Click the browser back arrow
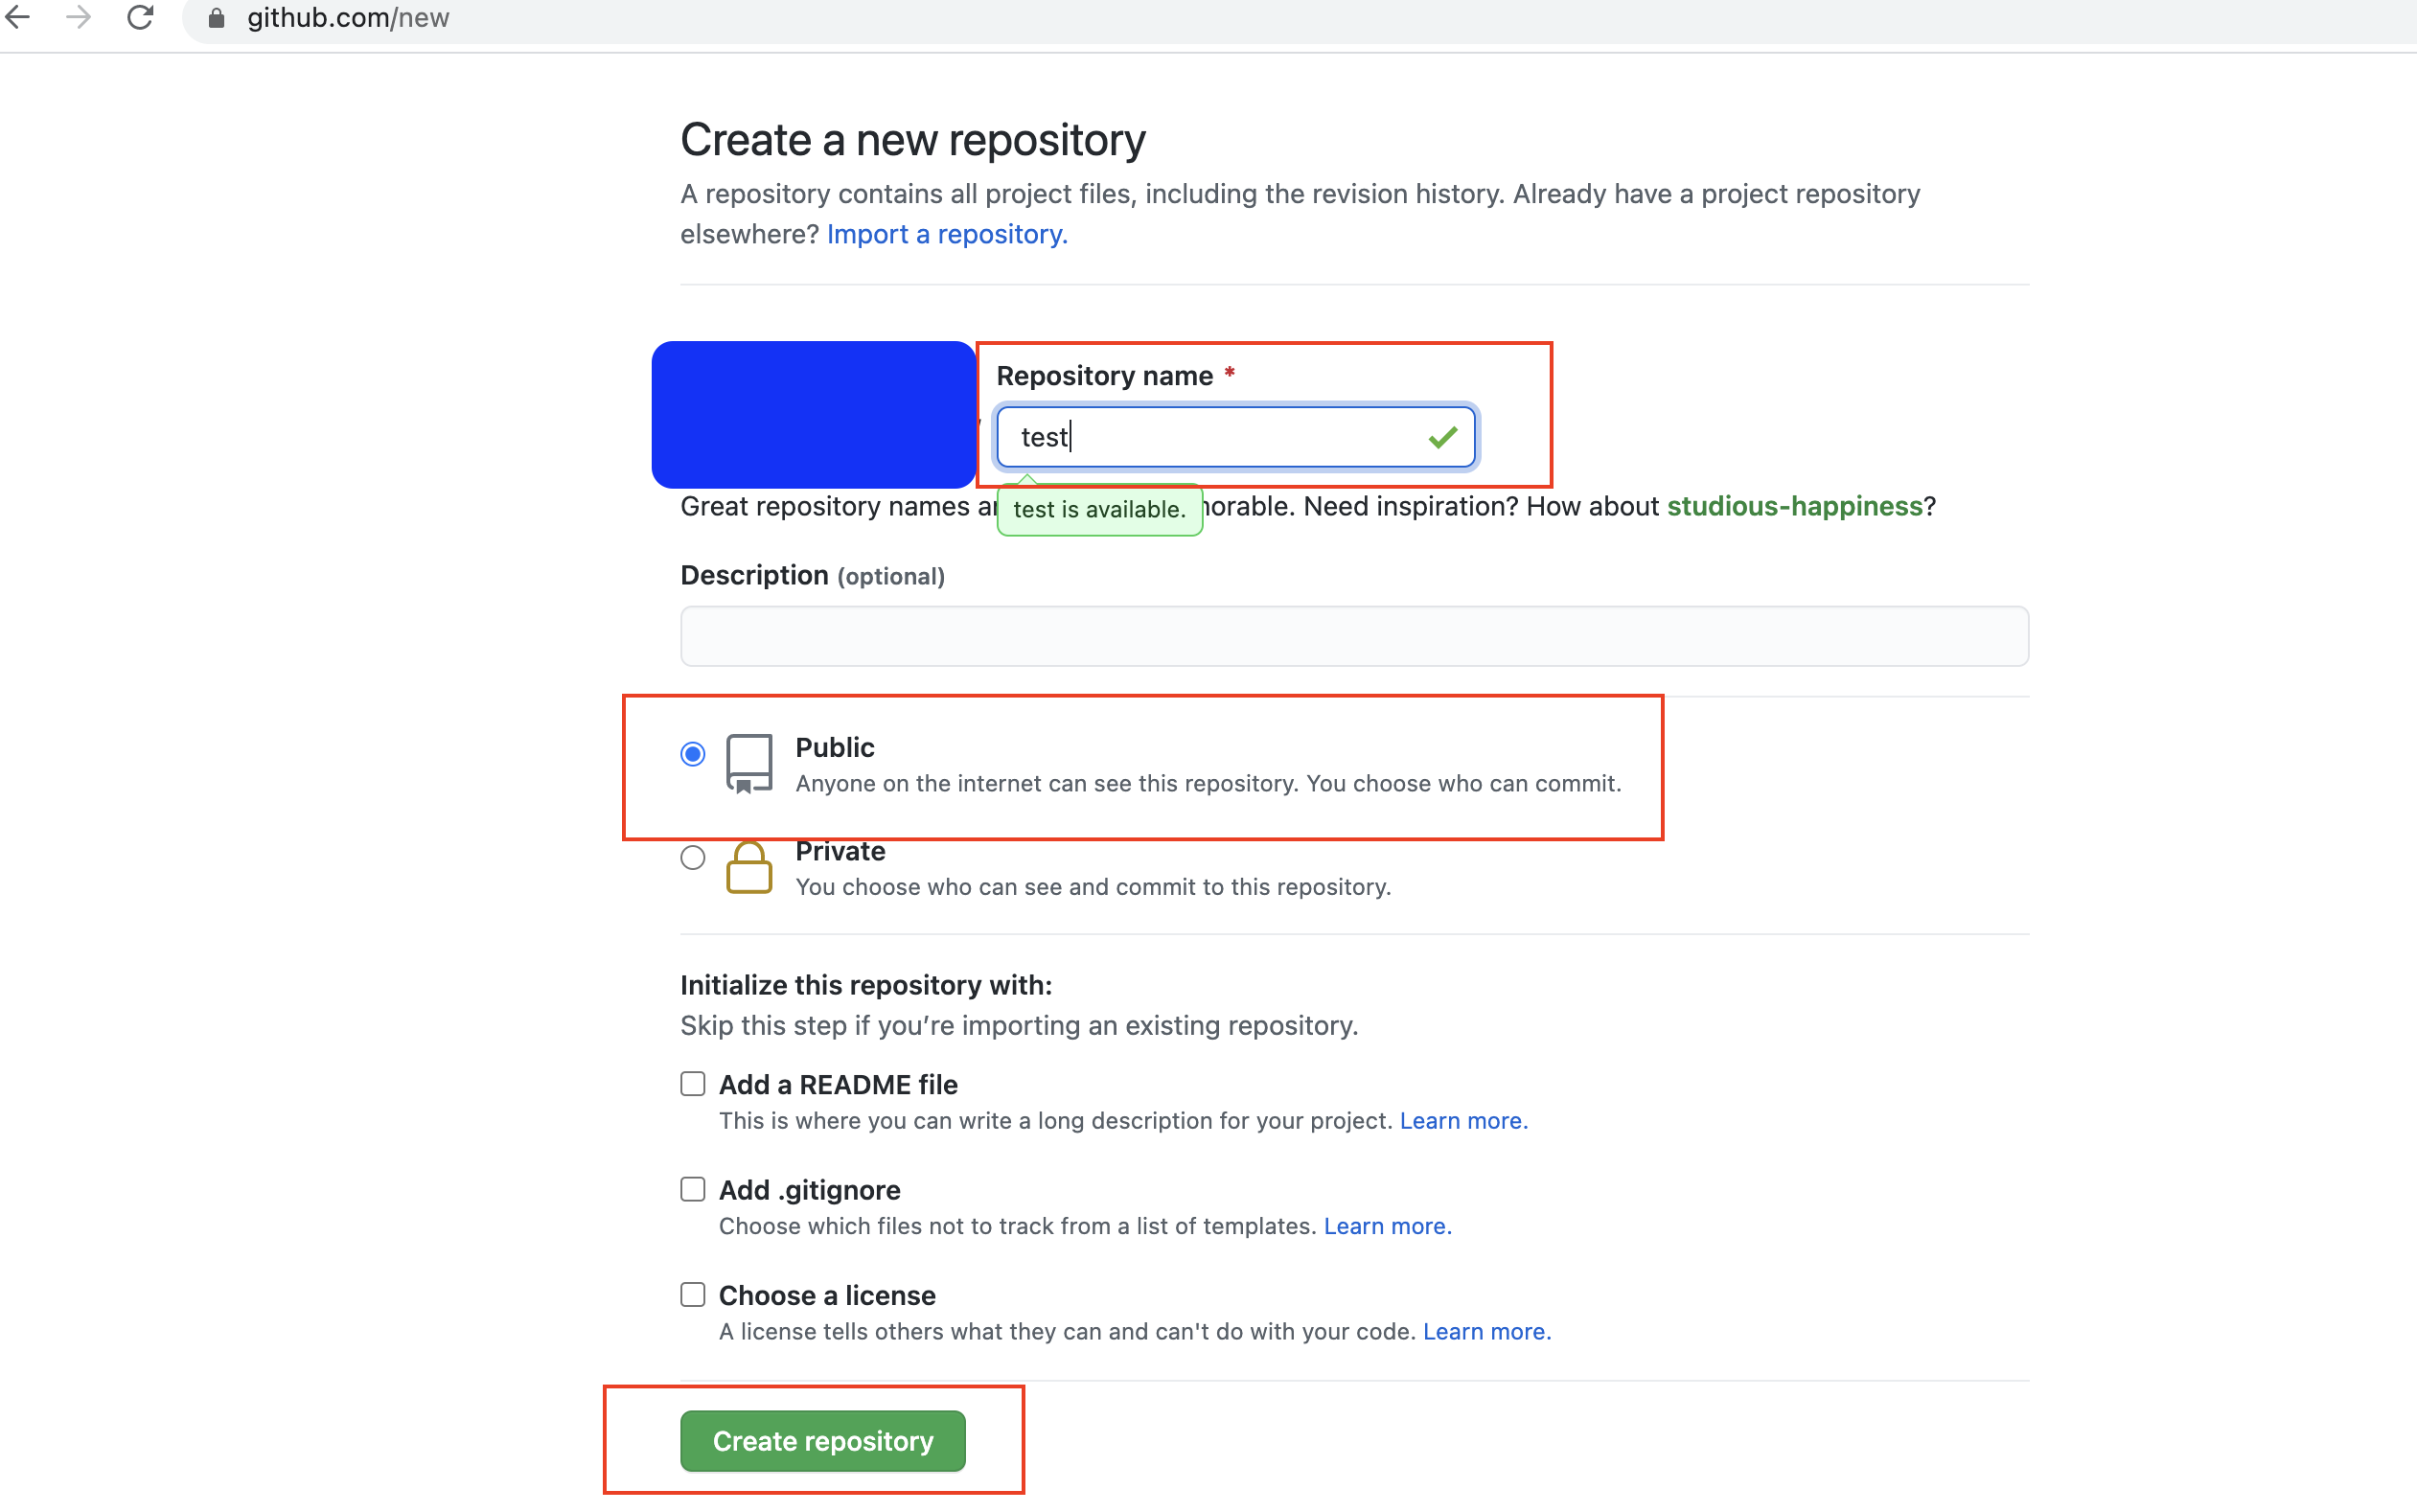Screen dimensions: 2417x1512 18,17
